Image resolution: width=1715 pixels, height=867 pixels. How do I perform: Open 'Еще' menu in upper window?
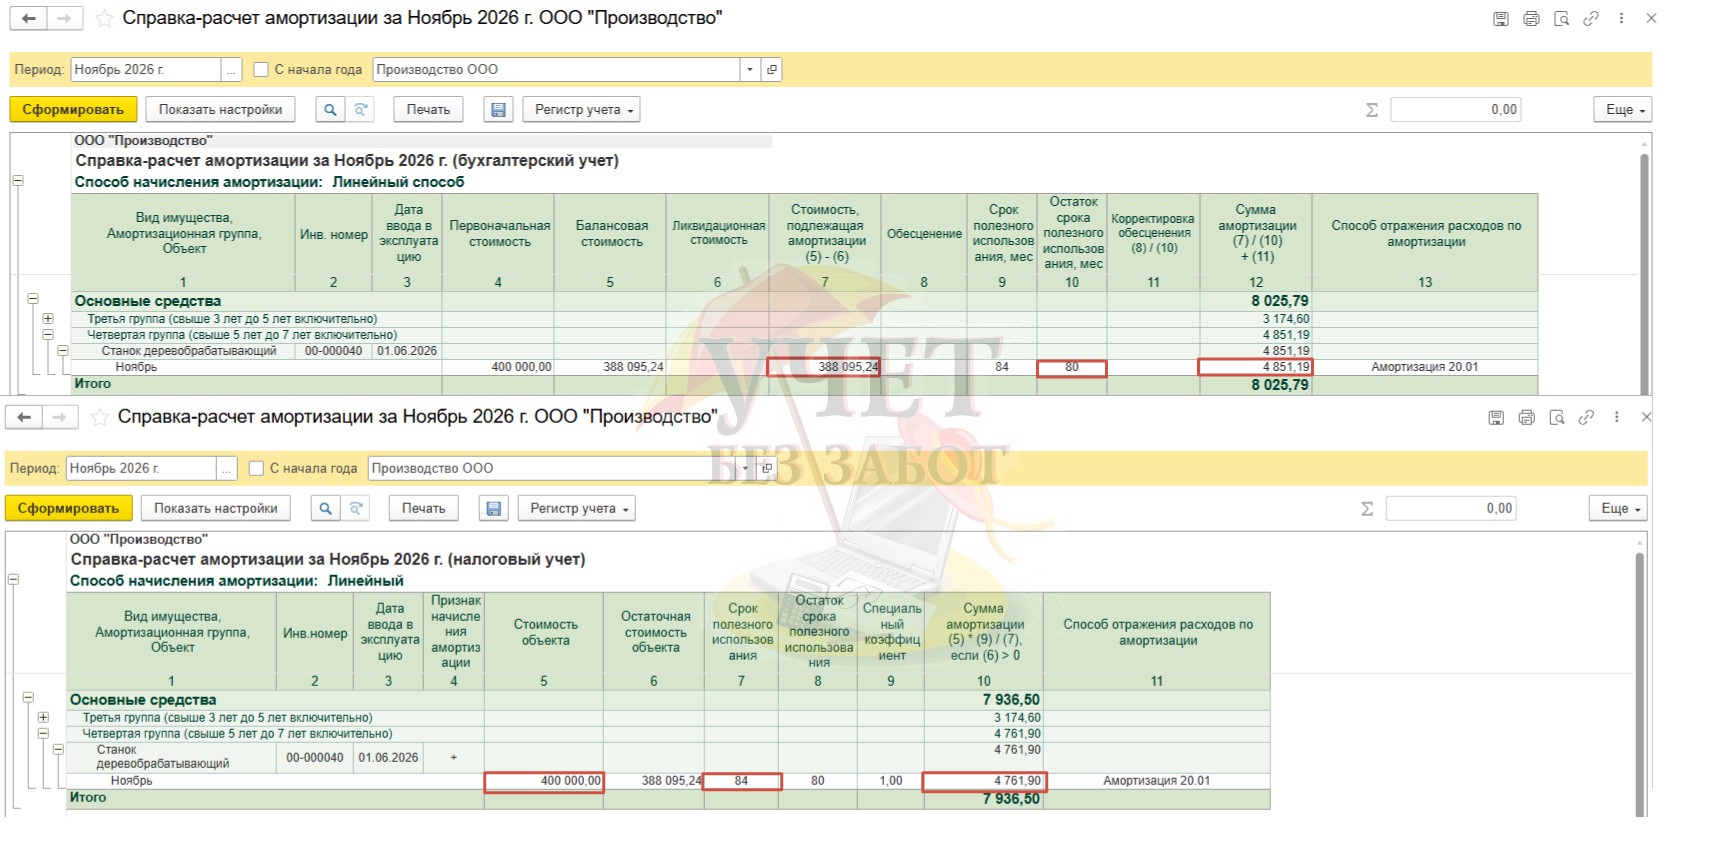tap(1622, 110)
